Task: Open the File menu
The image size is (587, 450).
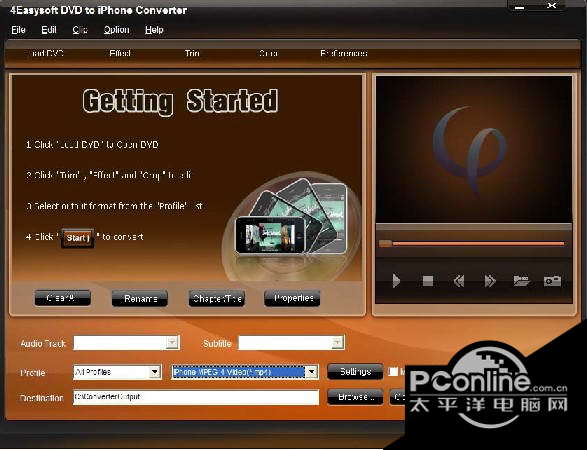Action: coord(18,30)
